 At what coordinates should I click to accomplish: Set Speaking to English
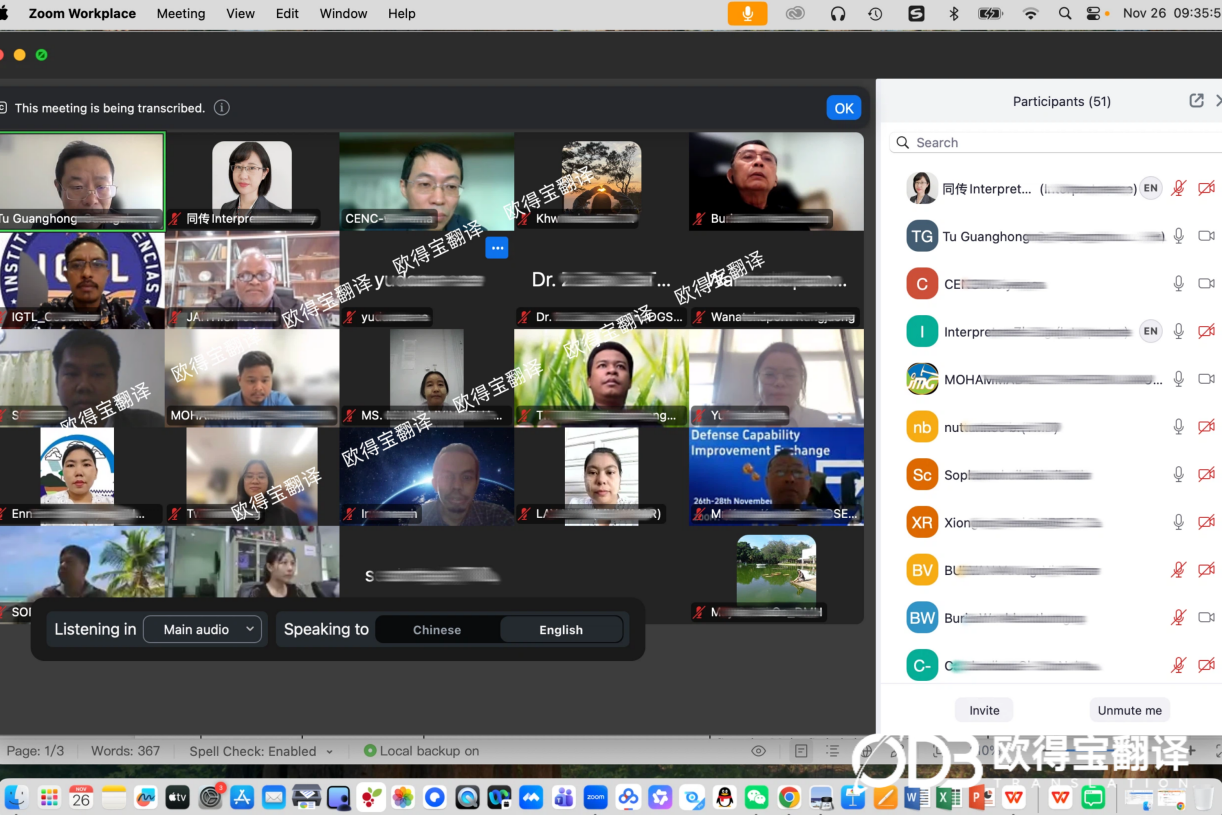[560, 630]
